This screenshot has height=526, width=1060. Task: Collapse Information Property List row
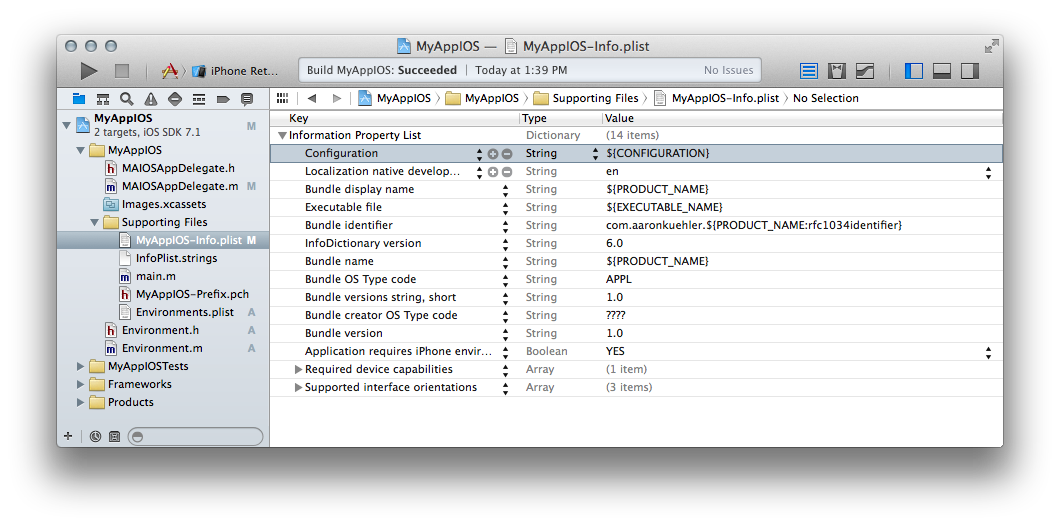[x=283, y=135]
